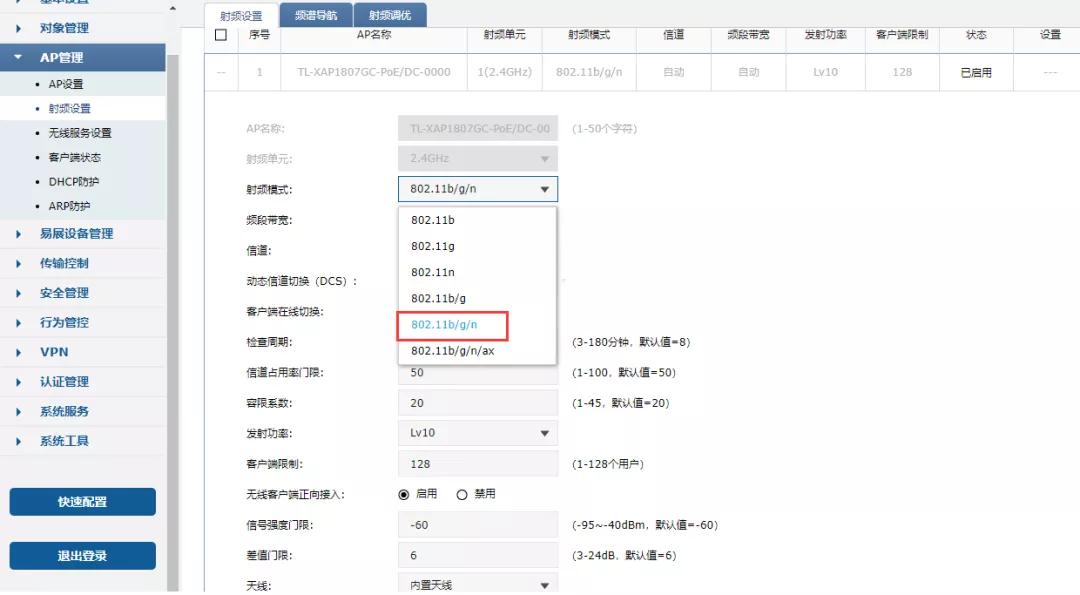Click the 快速配置 button
This screenshot has height=595, width=1080.
pyautogui.click(x=83, y=501)
